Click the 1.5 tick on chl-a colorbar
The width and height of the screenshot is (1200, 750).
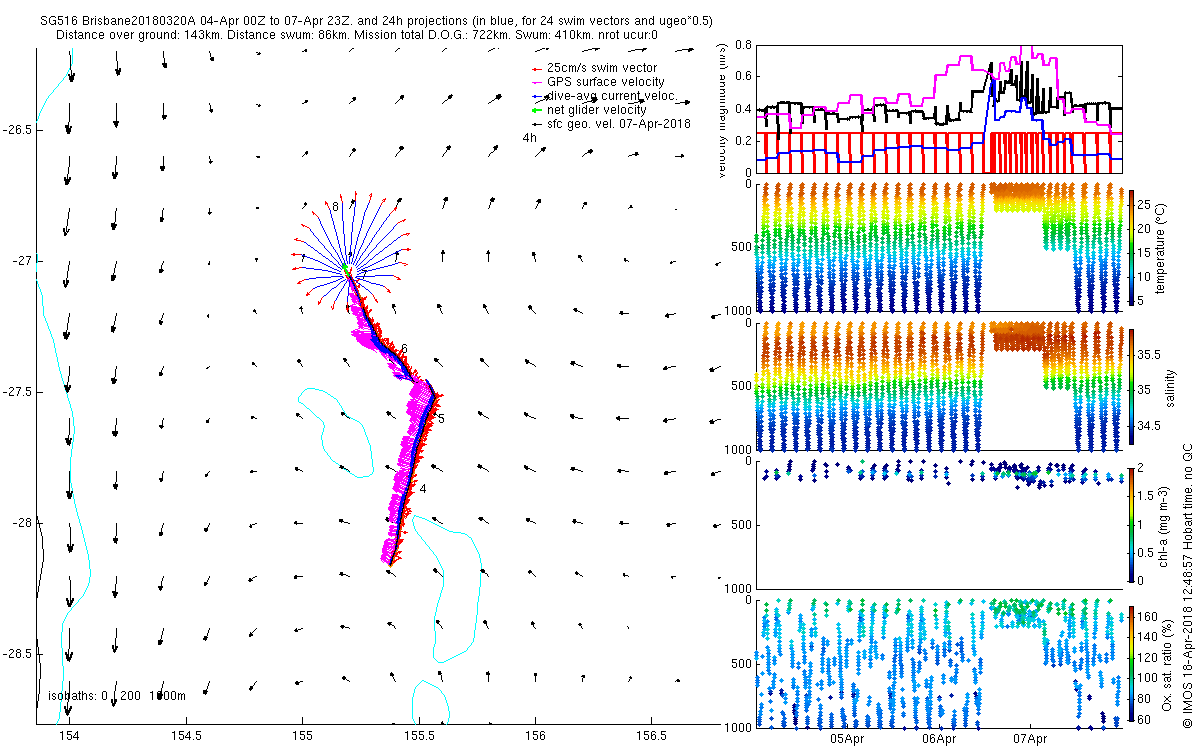(1147, 494)
